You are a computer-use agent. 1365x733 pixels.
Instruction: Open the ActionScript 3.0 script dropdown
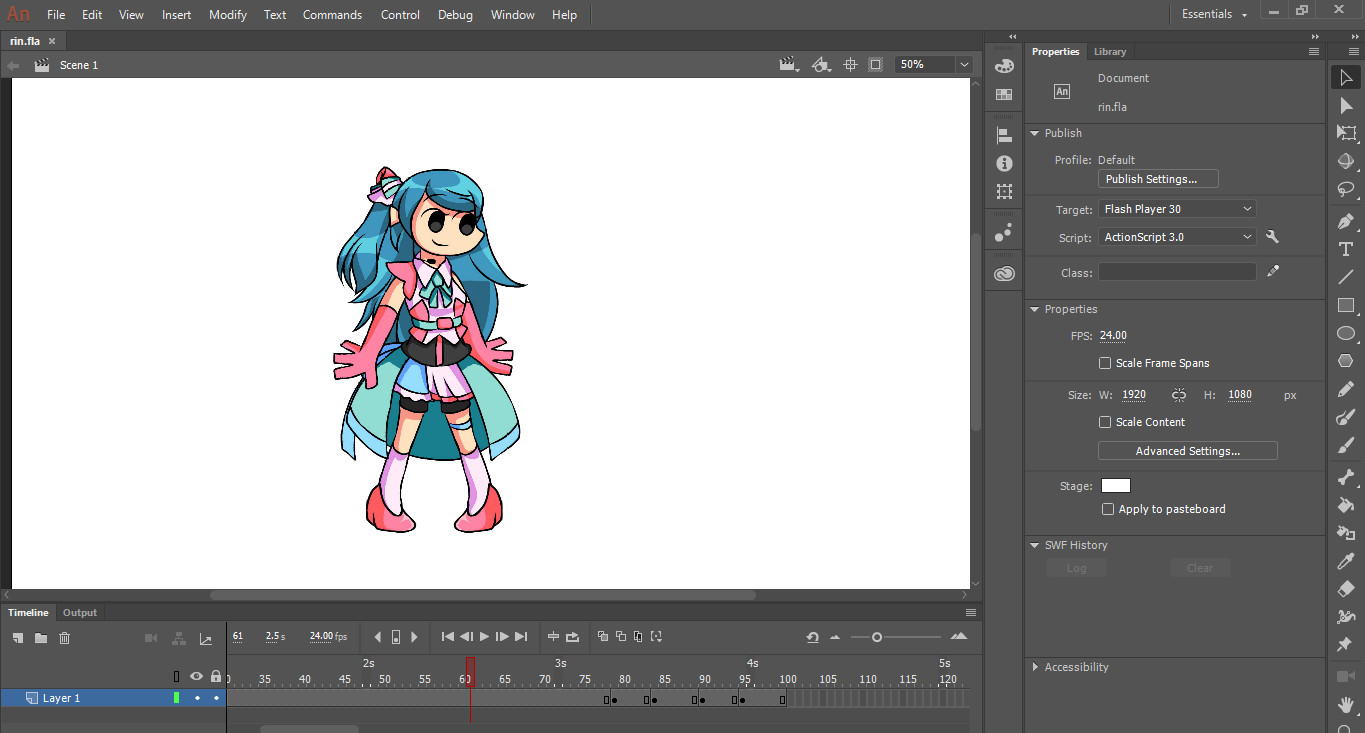coord(1177,237)
